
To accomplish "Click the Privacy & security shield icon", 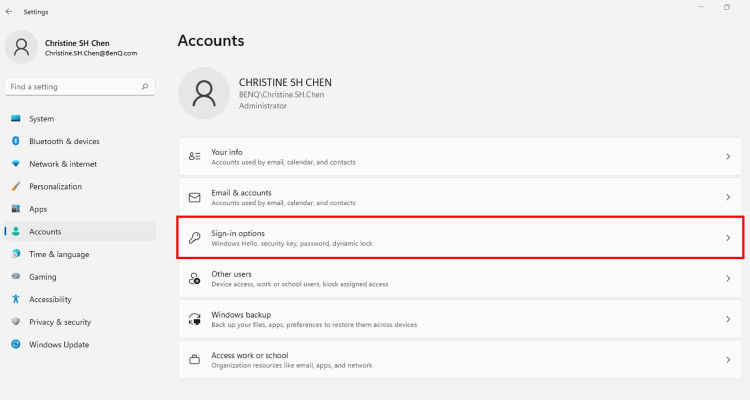I will (16, 322).
